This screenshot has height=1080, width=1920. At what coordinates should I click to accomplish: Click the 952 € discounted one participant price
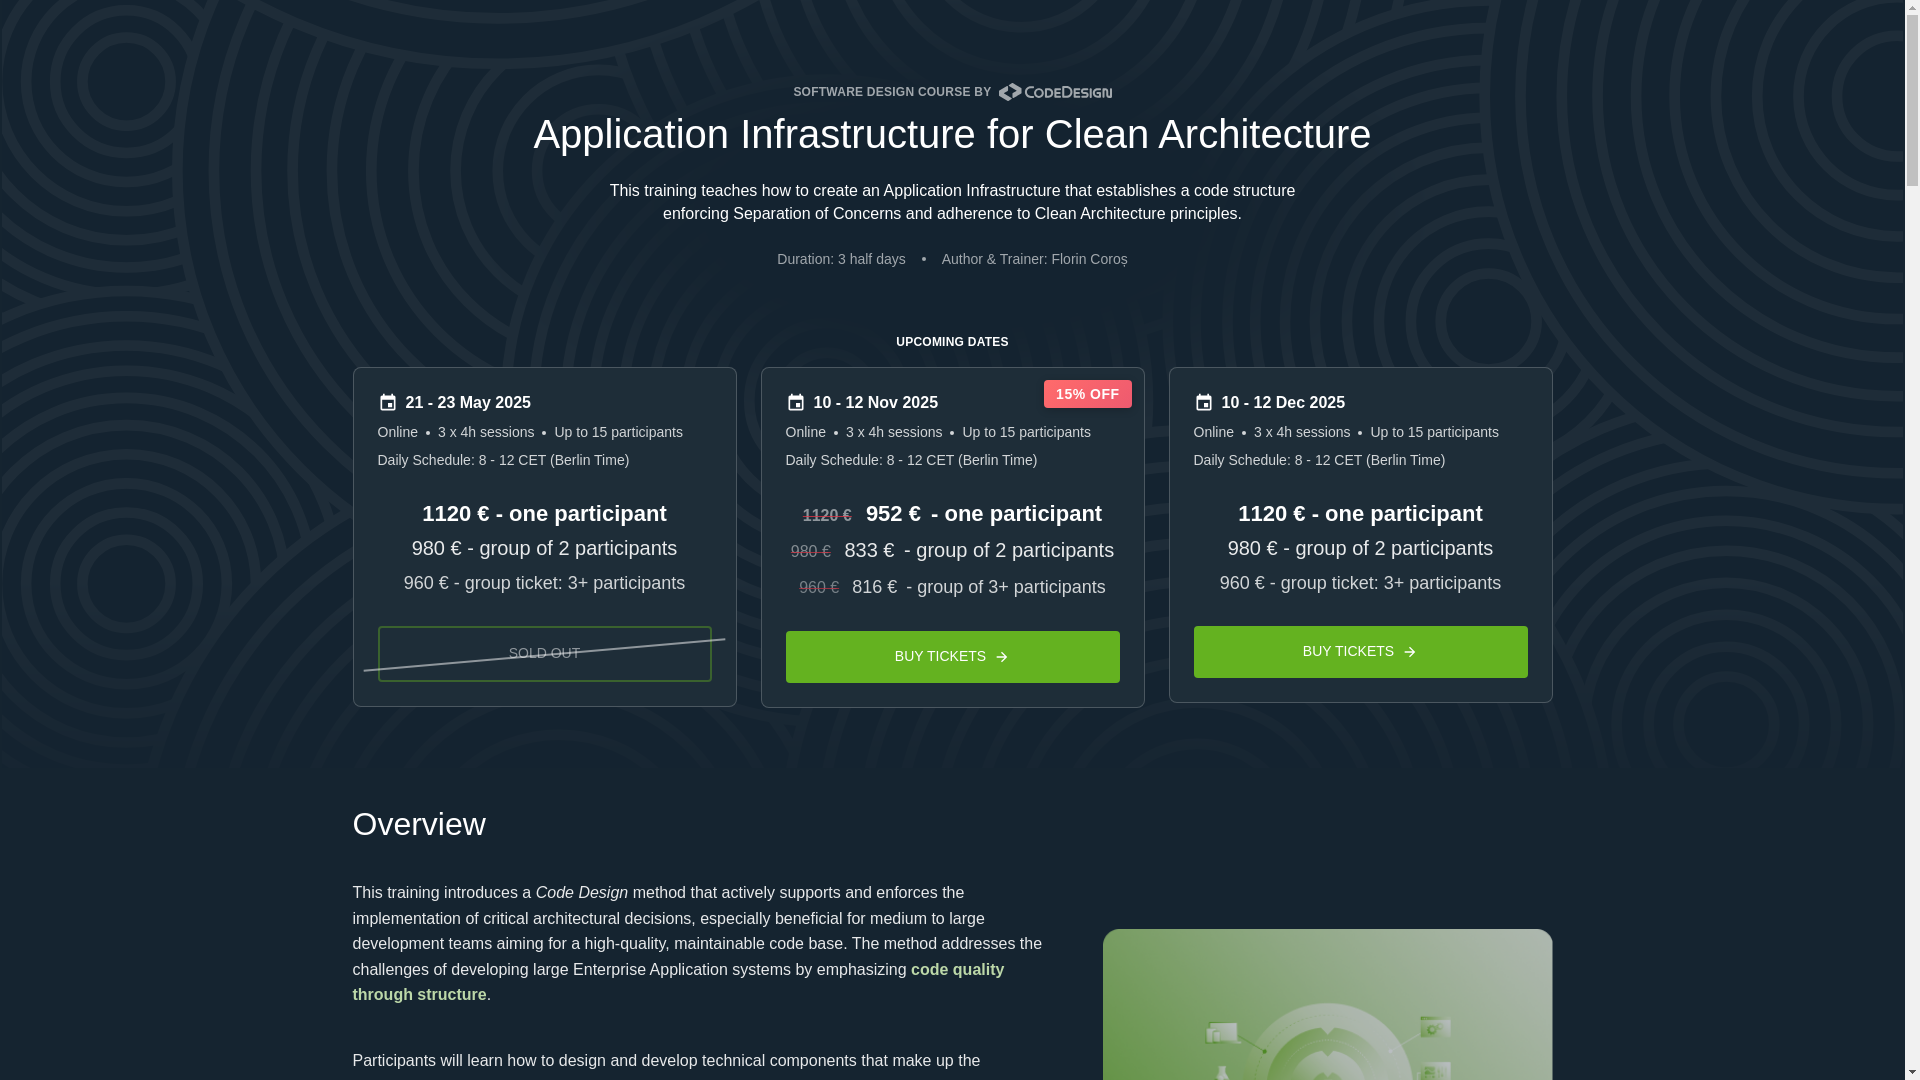892,514
